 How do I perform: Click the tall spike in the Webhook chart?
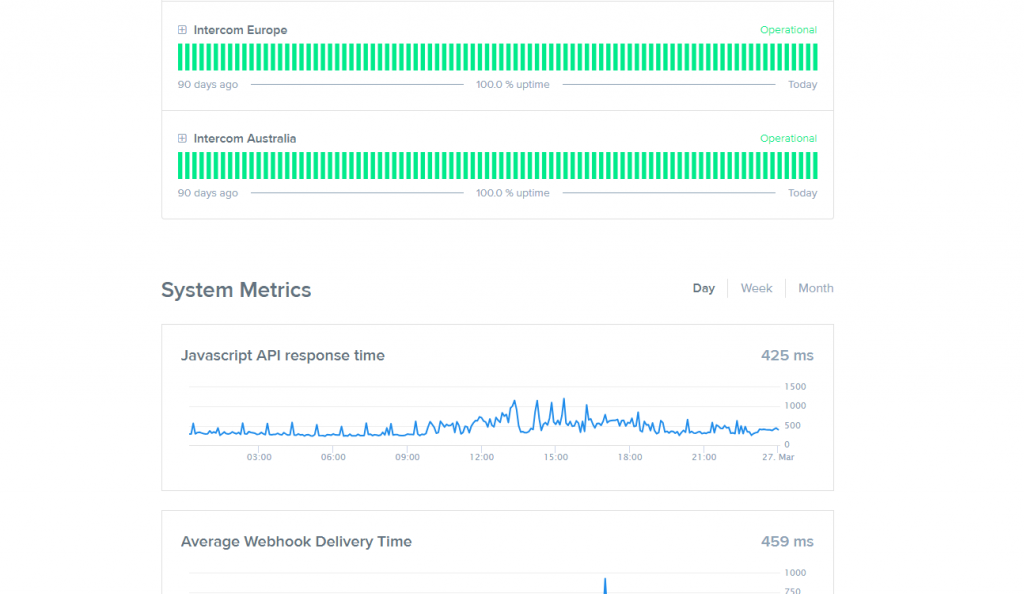[x=605, y=584]
